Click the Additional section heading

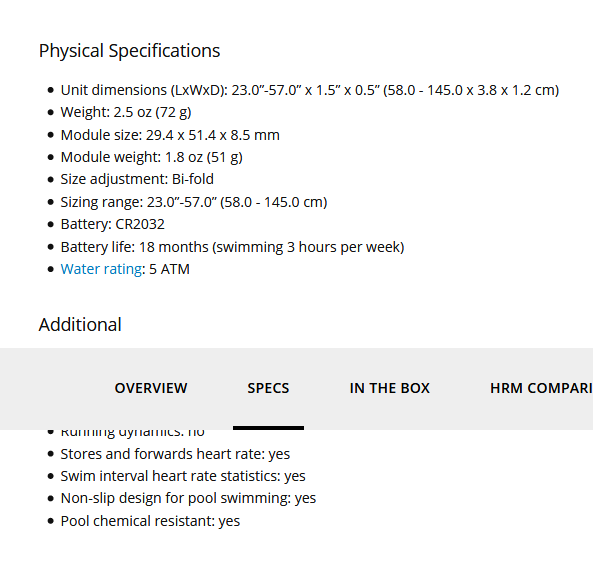point(80,325)
